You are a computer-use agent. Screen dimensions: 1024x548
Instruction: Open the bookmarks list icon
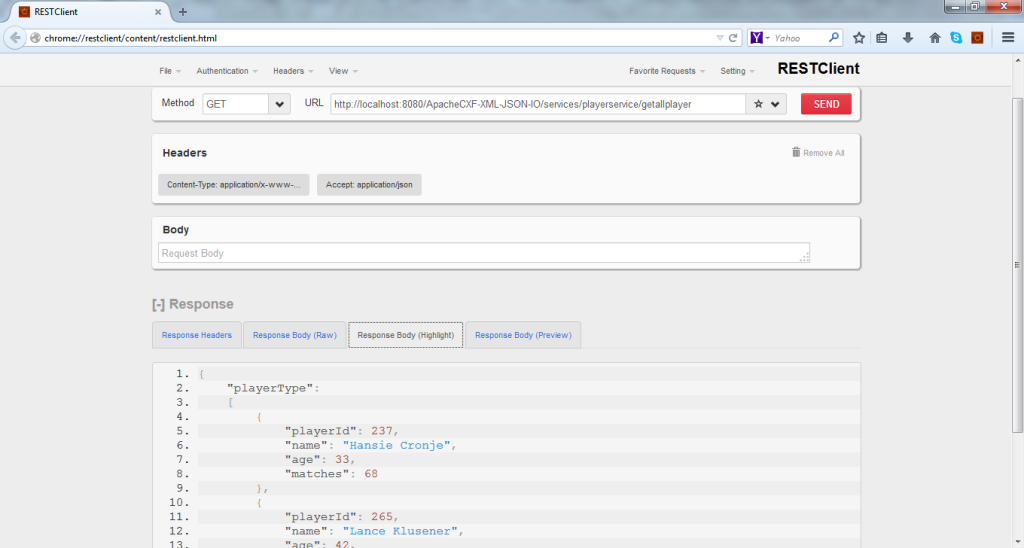point(882,38)
